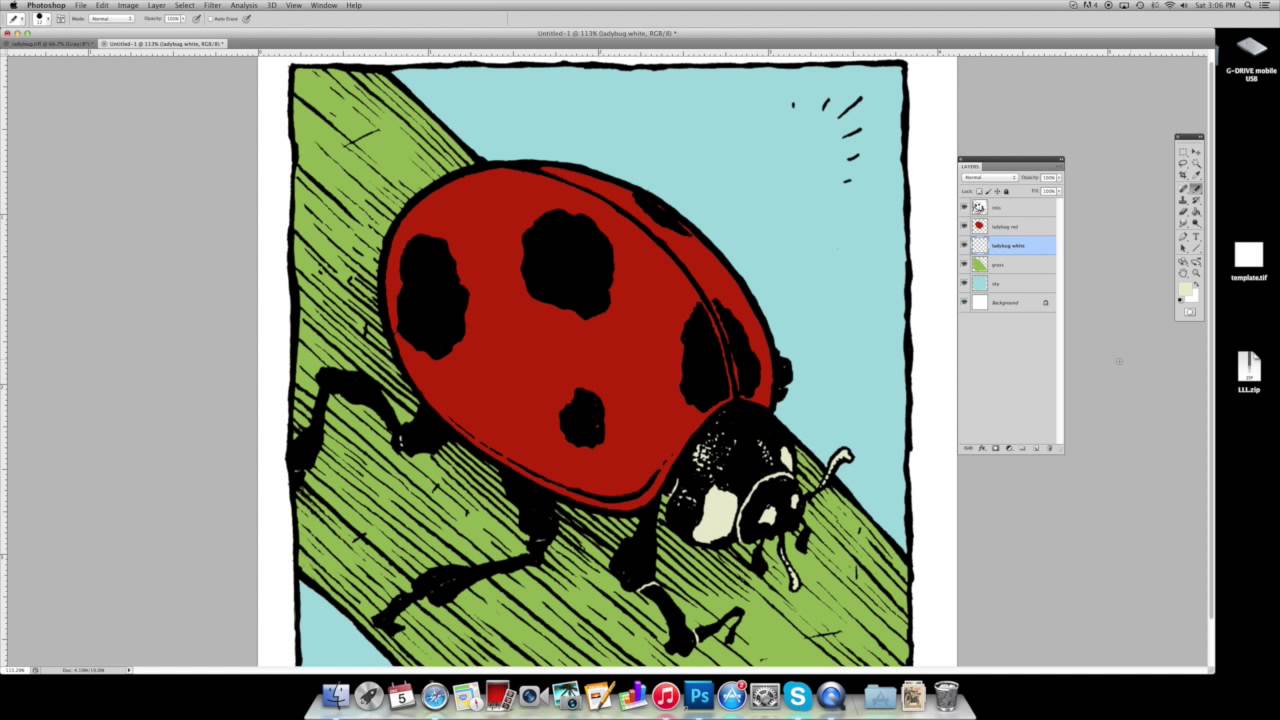Open the Analysis menu
This screenshot has height=720, width=1280.
[244, 5]
